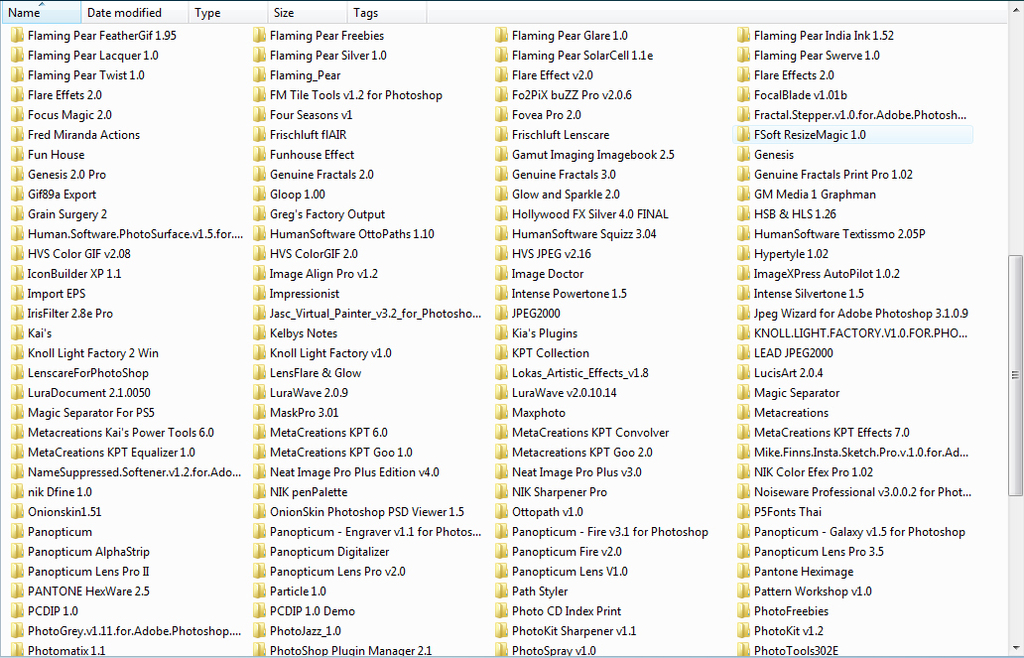This screenshot has height=658, width=1024.
Task: Click the "Photo CD Index Print" folder name
Action: (566, 611)
